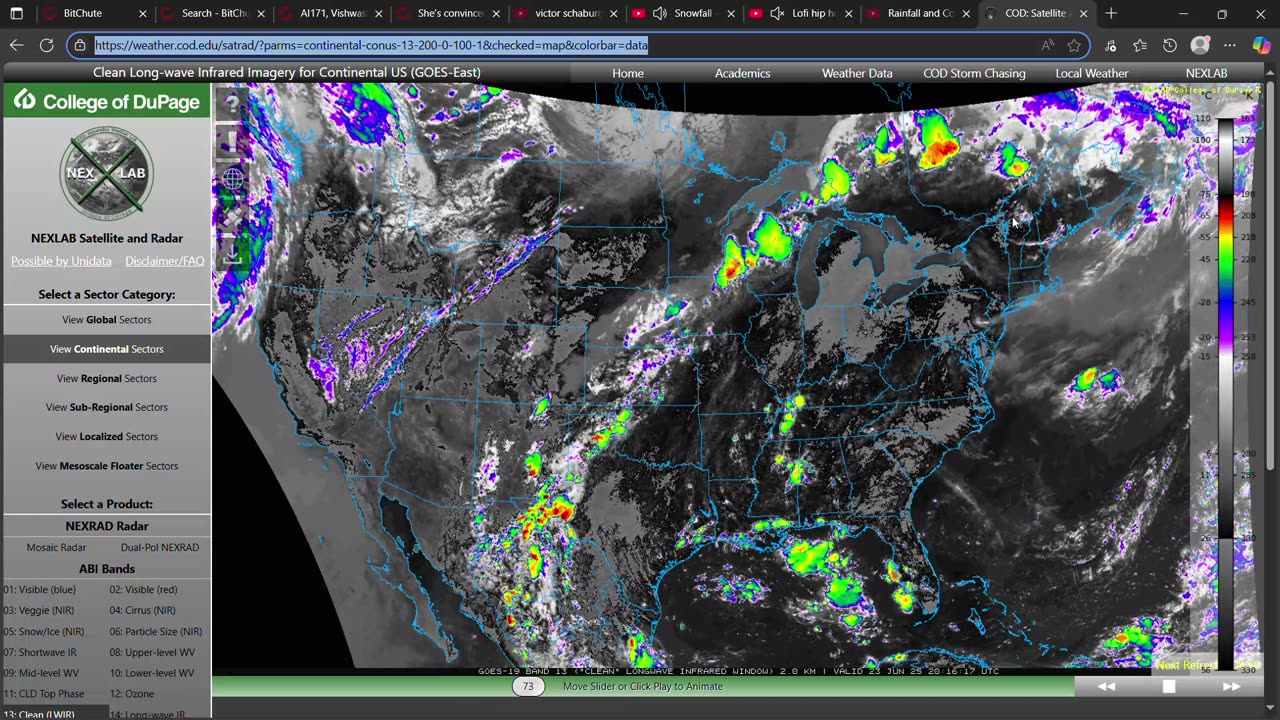Click the animation slider handle showing 73

click(528, 686)
